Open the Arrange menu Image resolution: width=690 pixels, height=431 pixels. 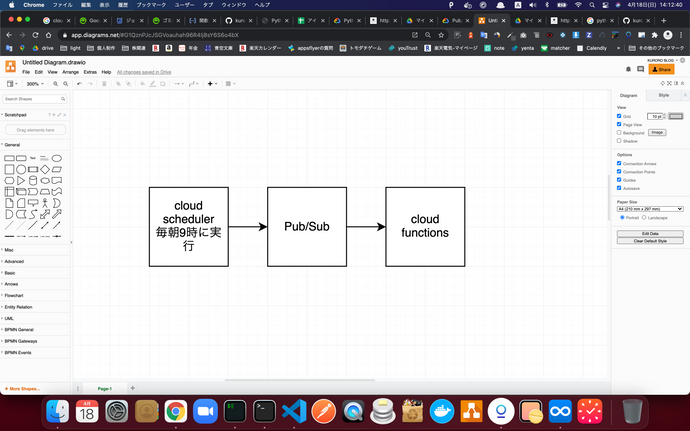[x=70, y=72]
